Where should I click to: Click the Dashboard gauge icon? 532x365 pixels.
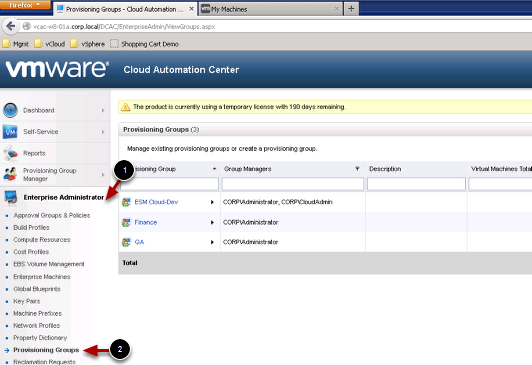pos(10,110)
